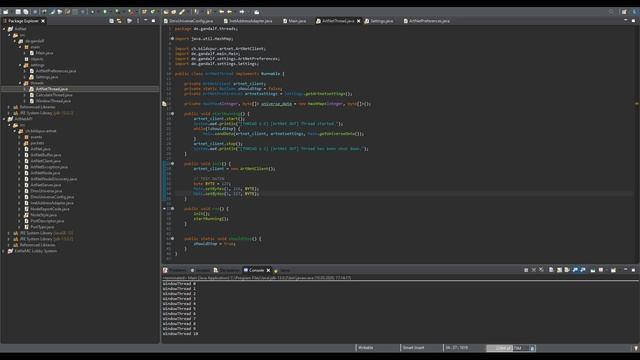
Task: Toggle show console when standard output changes
Action: pyautogui.click(x=575, y=270)
